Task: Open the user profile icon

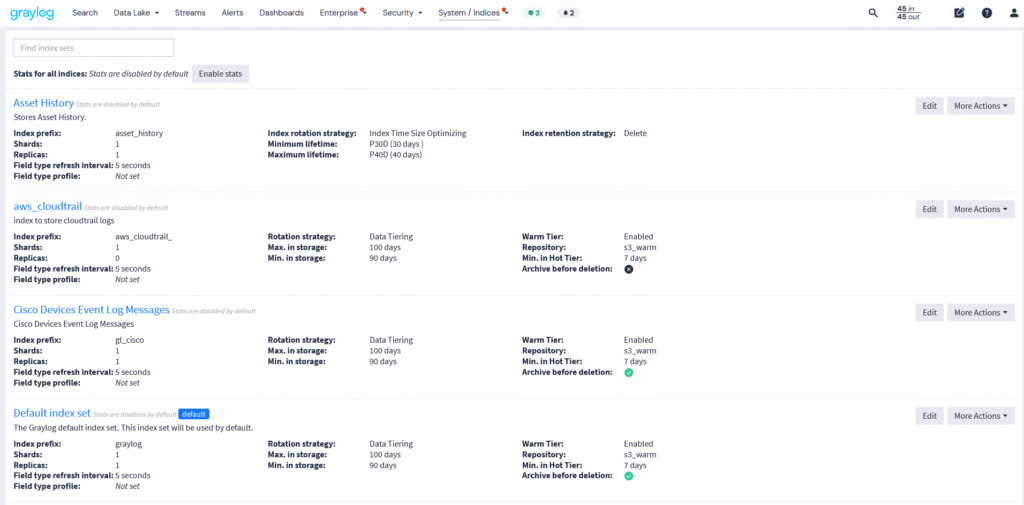Action: point(1014,12)
